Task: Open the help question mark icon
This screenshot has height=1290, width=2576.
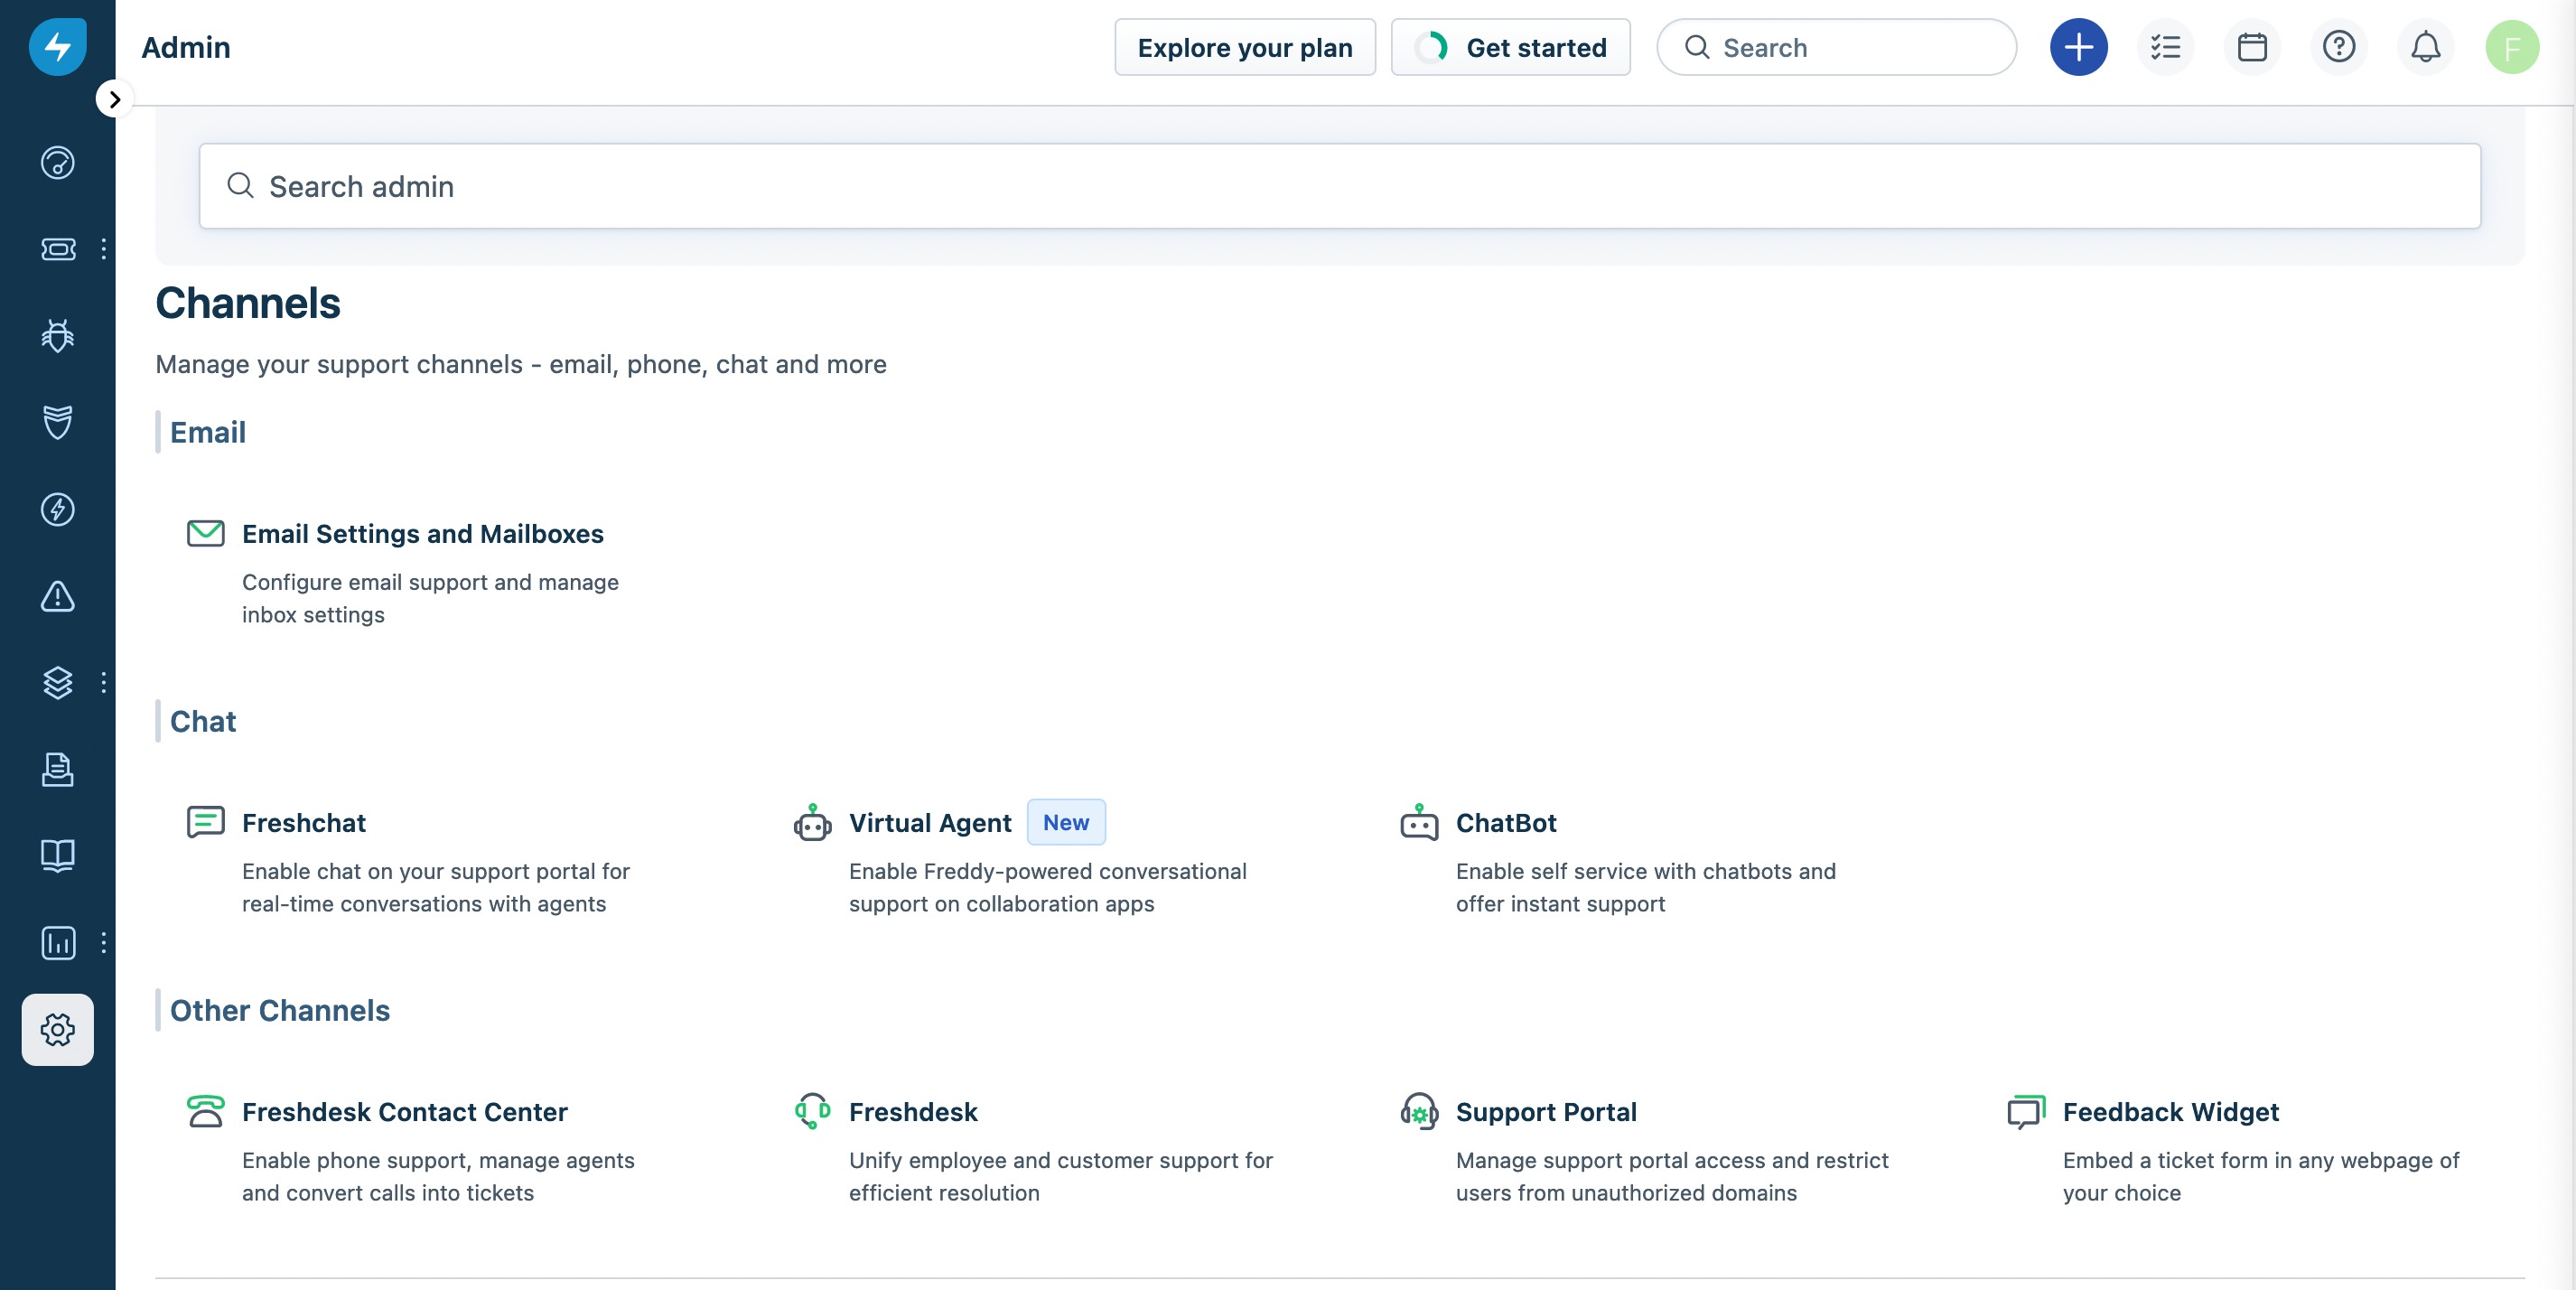Action: click(x=2338, y=47)
